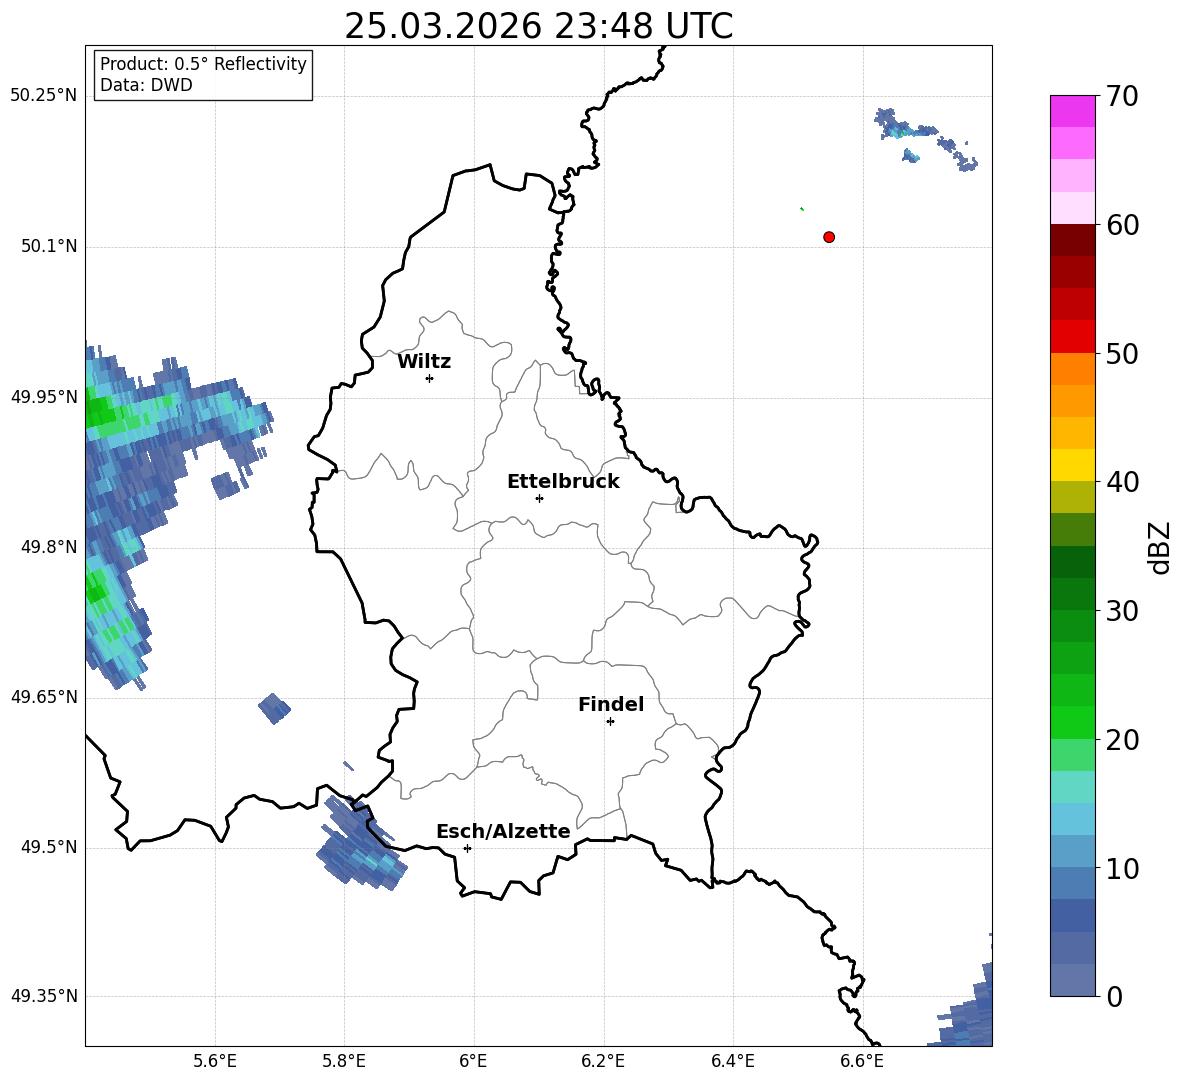Click the 49.35°N latitude label

point(43,996)
